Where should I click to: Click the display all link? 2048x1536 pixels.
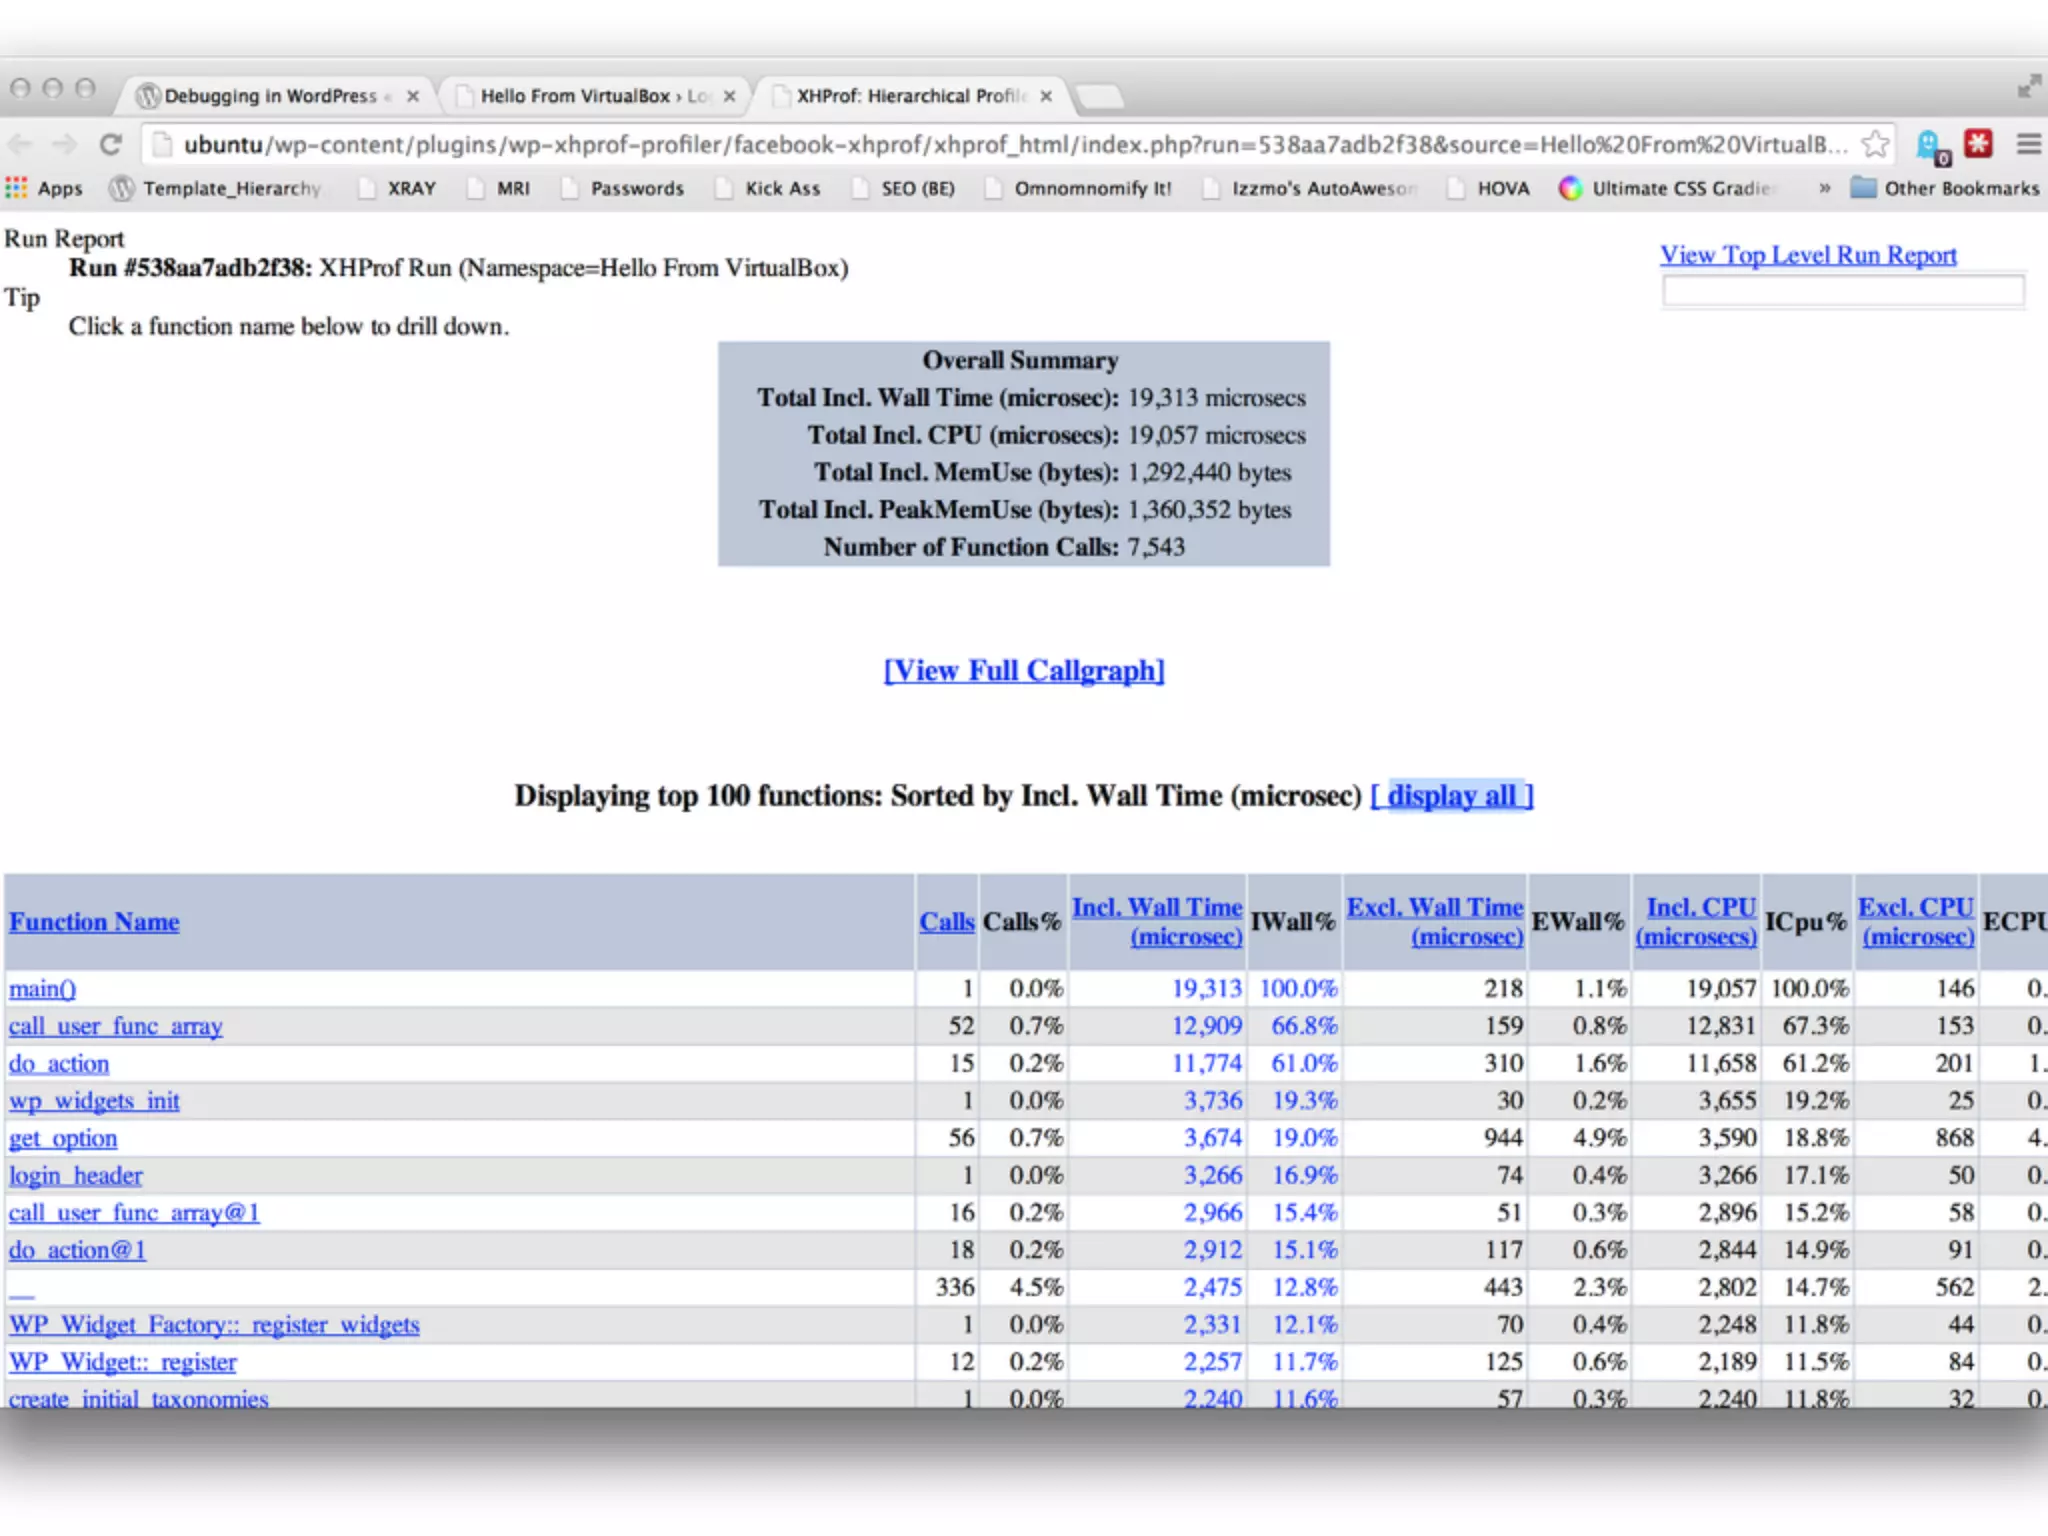pos(1452,796)
